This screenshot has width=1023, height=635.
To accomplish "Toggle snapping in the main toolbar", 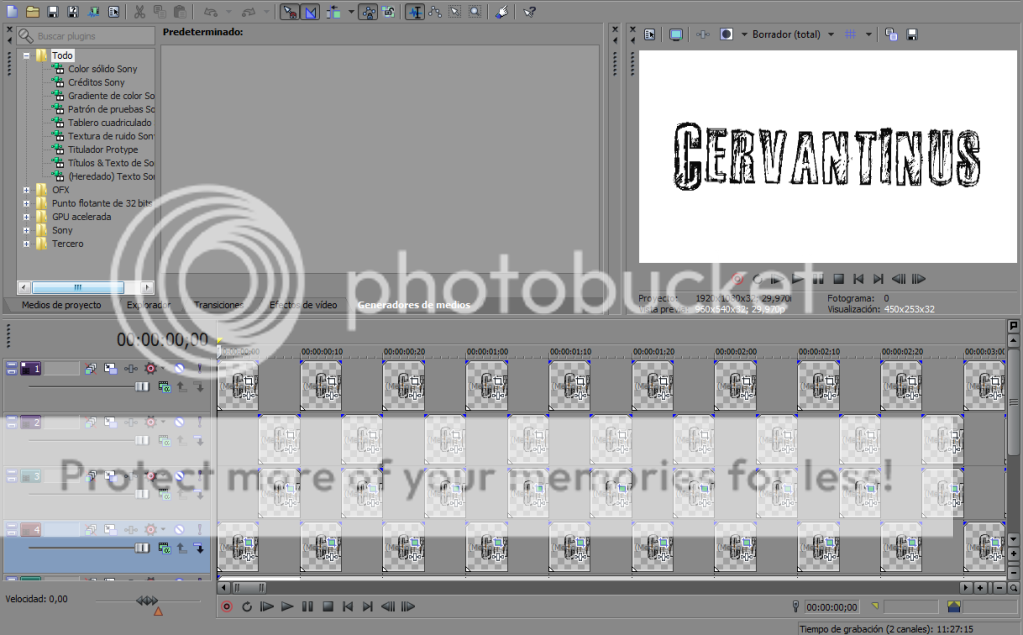I will click(289, 12).
